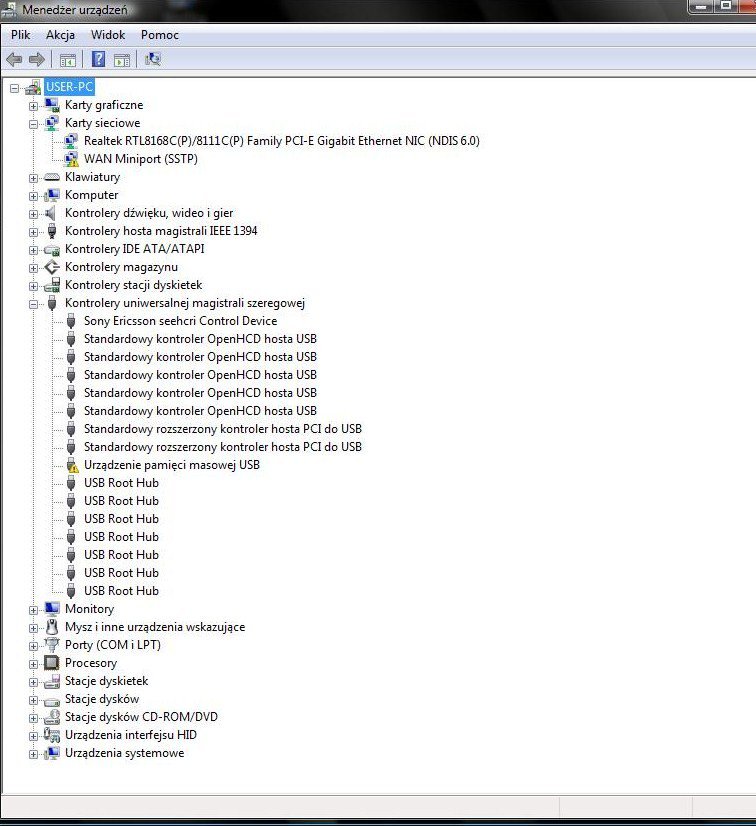Select the Komputer label
The image size is (756, 826).
click(92, 195)
